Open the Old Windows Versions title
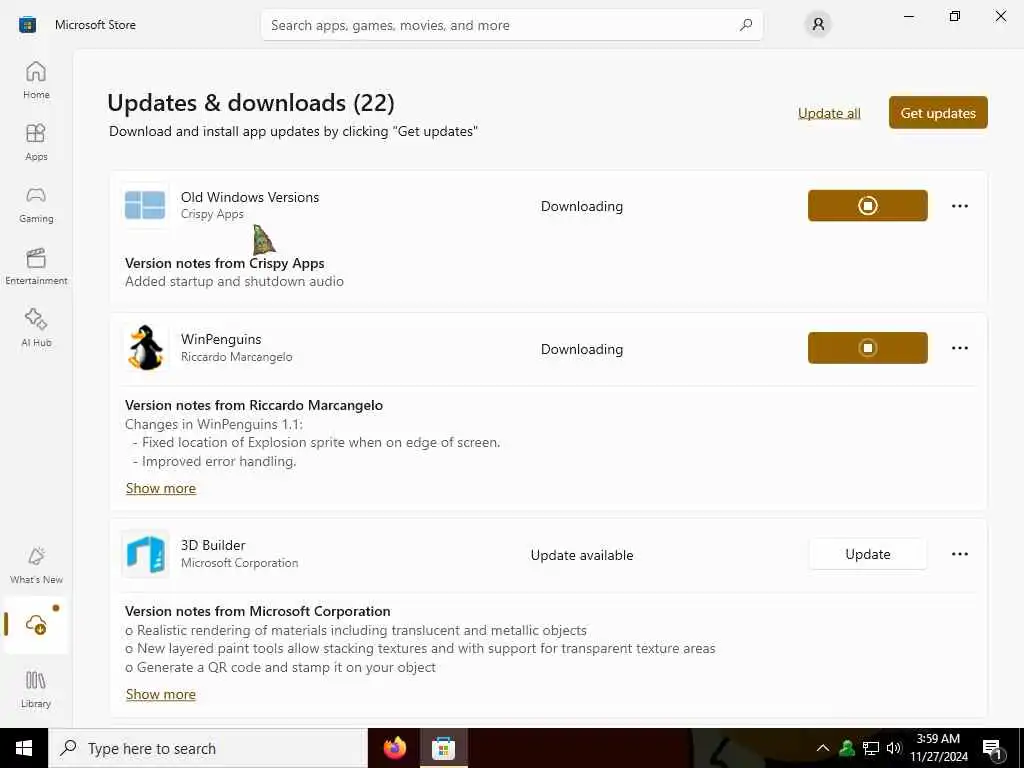 249,197
